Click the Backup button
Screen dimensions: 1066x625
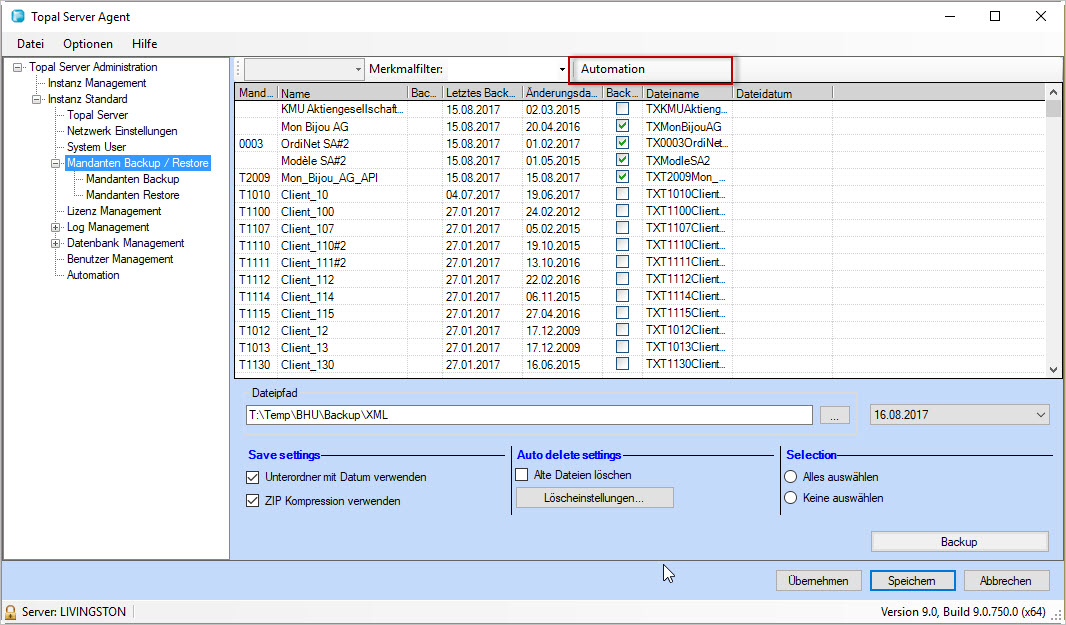click(x=959, y=542)
